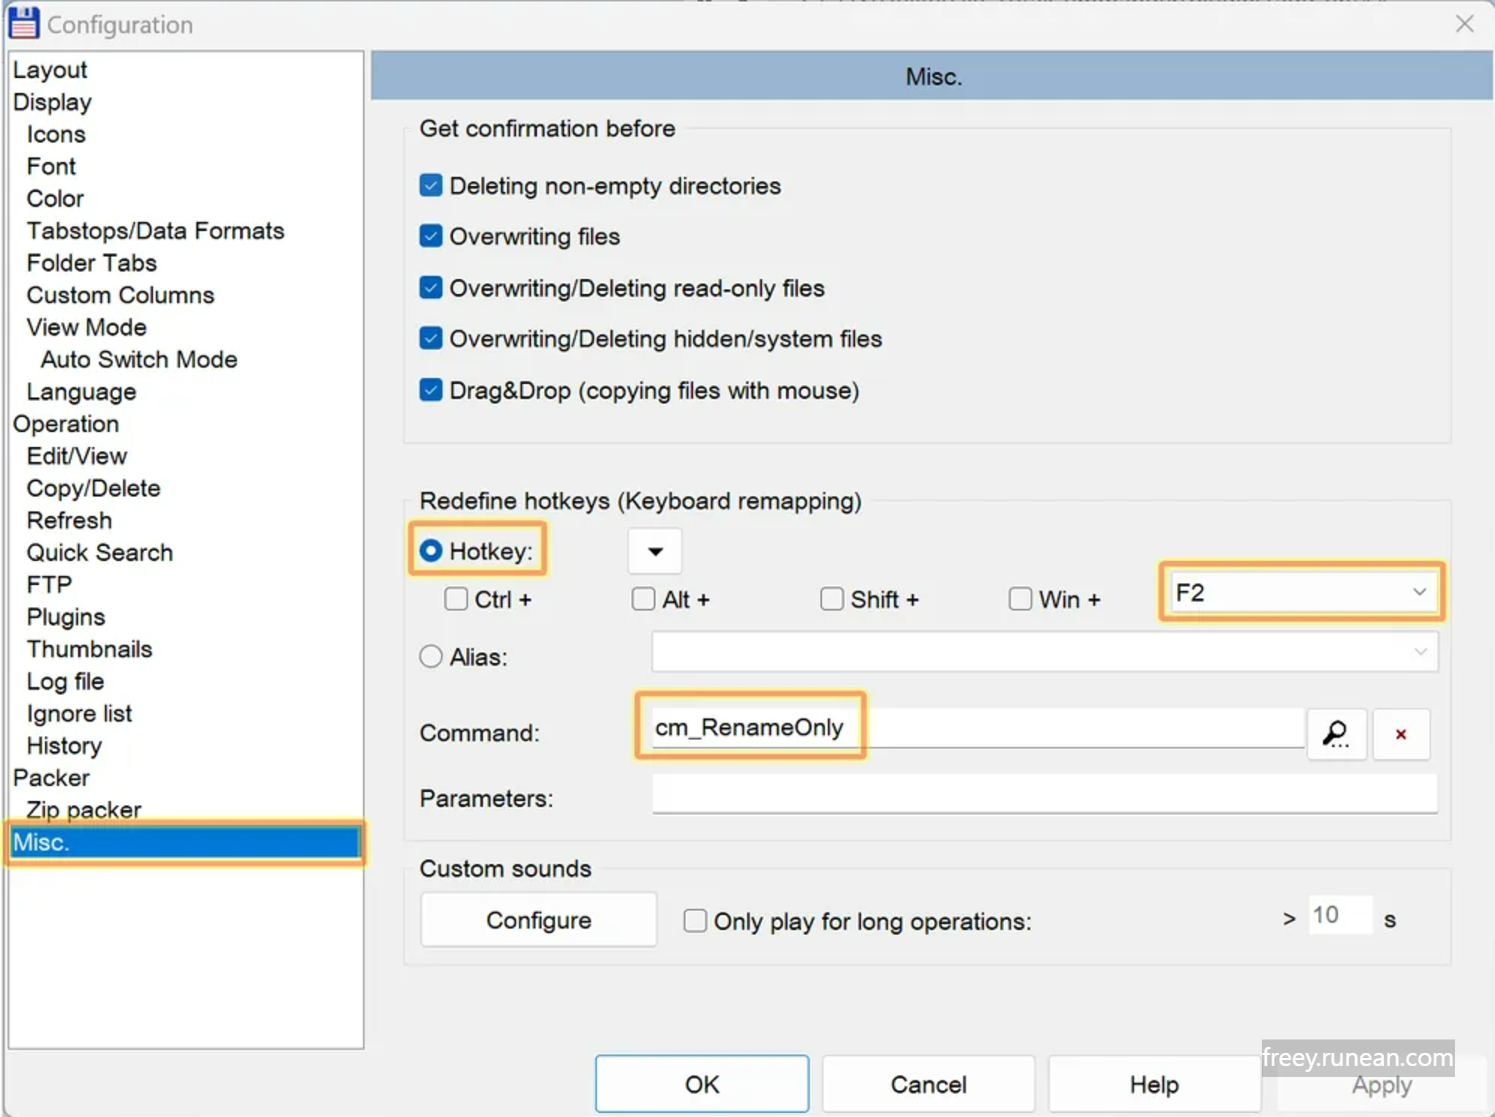Uncheck Deleting non-empty directories
1495x1117 pixels.
point(431,186)
